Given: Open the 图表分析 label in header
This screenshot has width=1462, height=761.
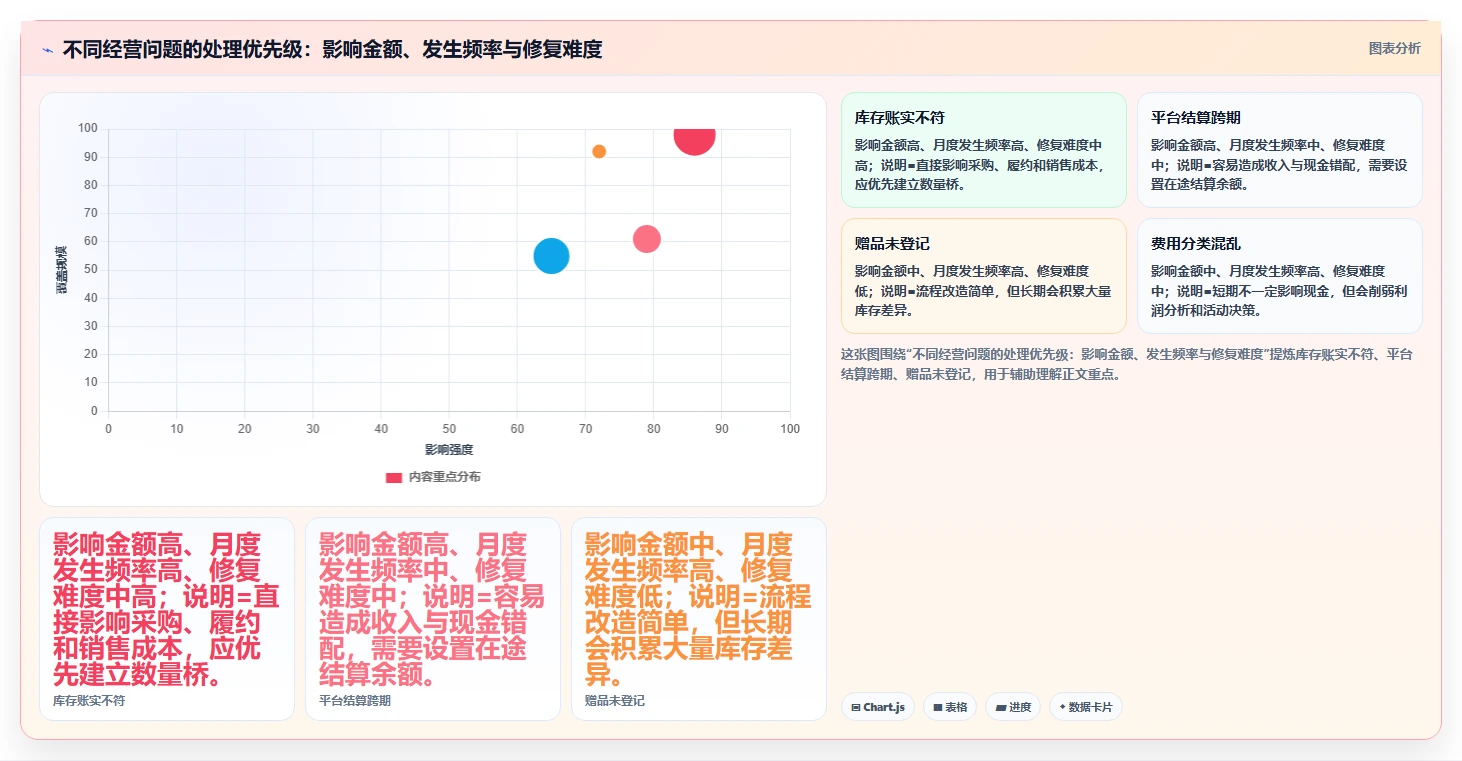Looking at the screenshot, I should pyautogui.click(x=1394, y=48).
